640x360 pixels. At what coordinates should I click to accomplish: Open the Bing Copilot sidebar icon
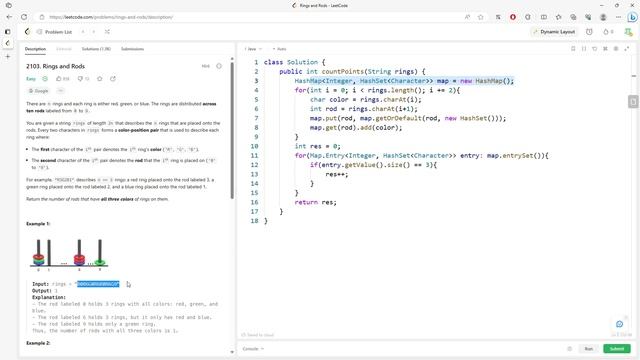632,17
